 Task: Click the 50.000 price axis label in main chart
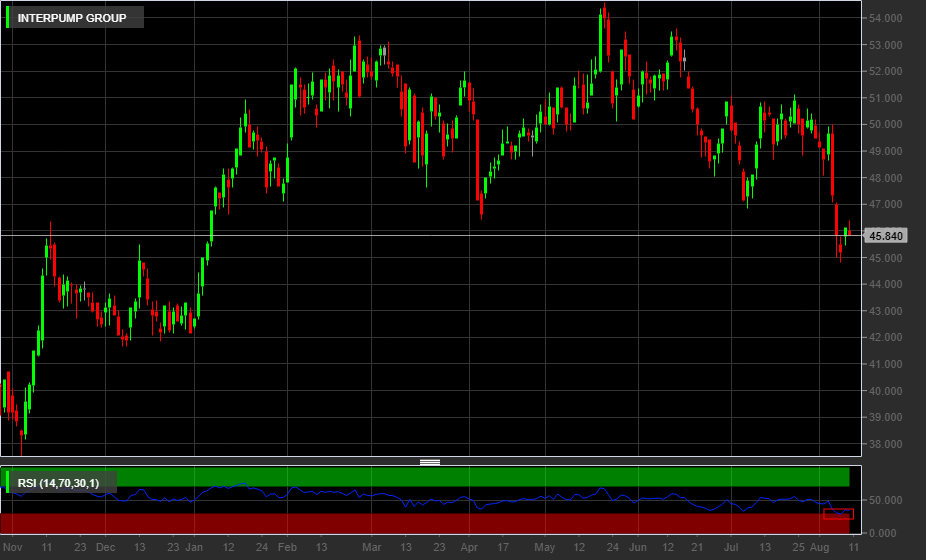pos(885,125)
